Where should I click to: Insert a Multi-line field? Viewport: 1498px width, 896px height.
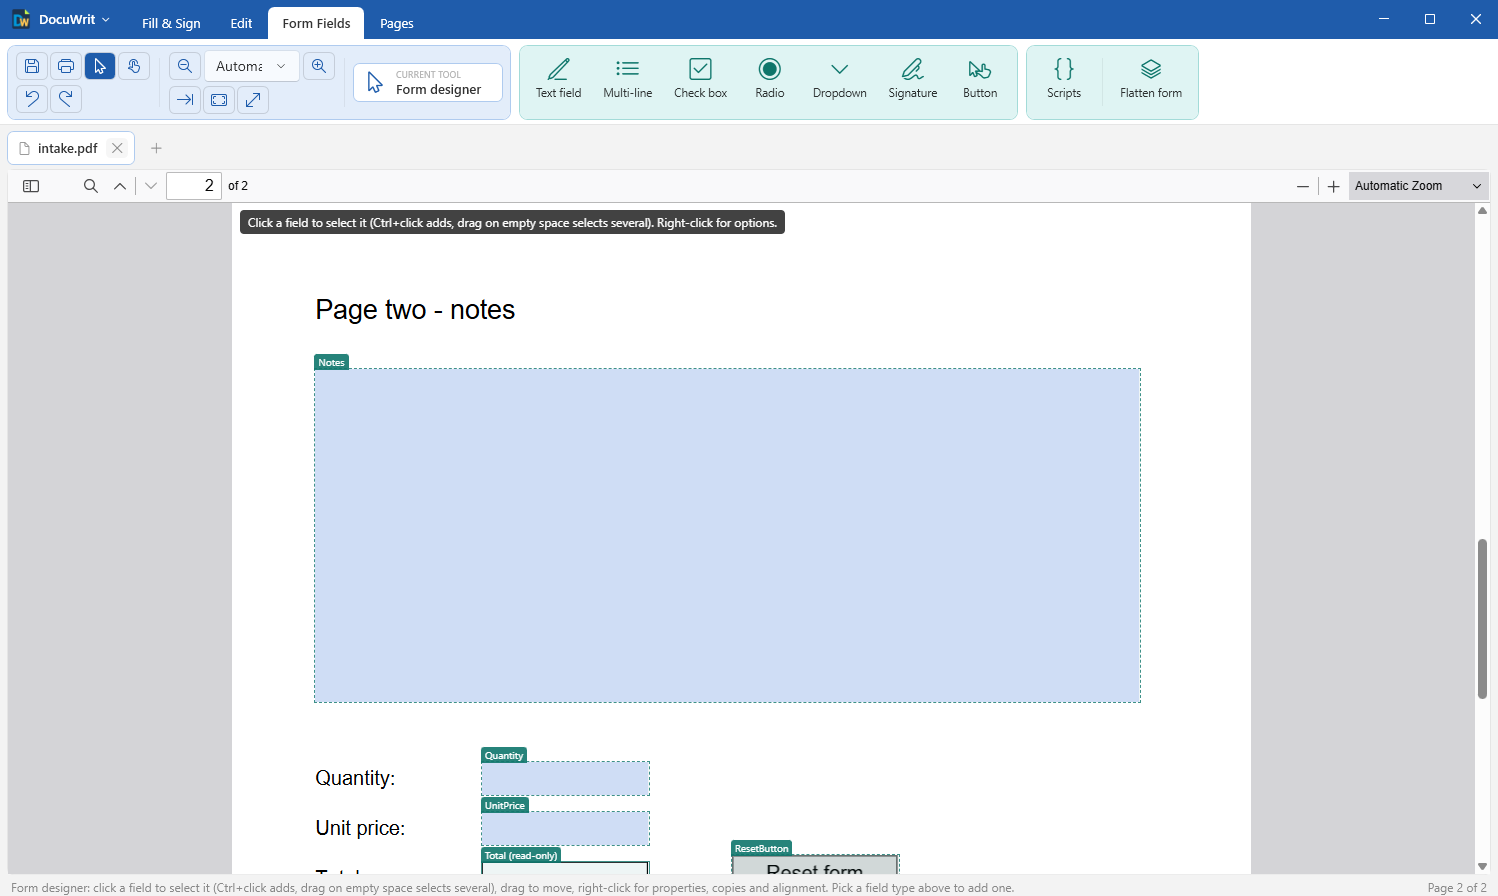click(628, 79)
